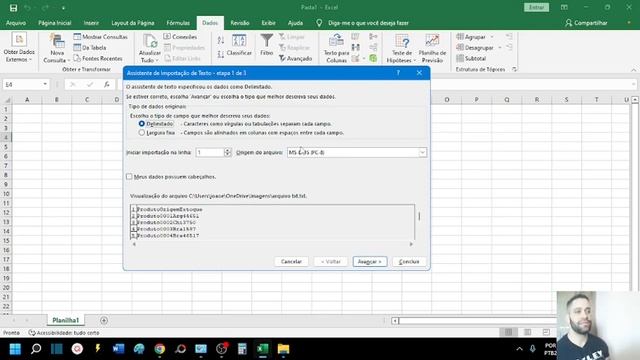
Task: Show hidden system tray icons
Action: click(519, 349)
